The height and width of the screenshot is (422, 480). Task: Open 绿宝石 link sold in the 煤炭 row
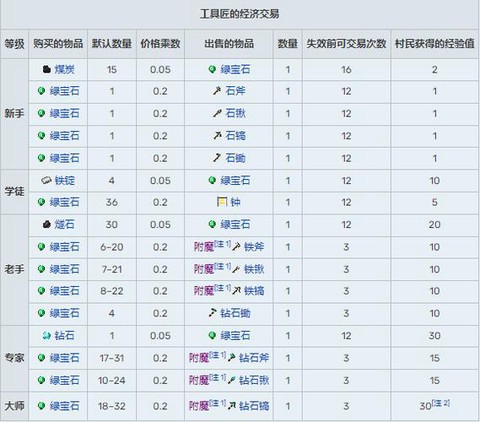point(235,69)
